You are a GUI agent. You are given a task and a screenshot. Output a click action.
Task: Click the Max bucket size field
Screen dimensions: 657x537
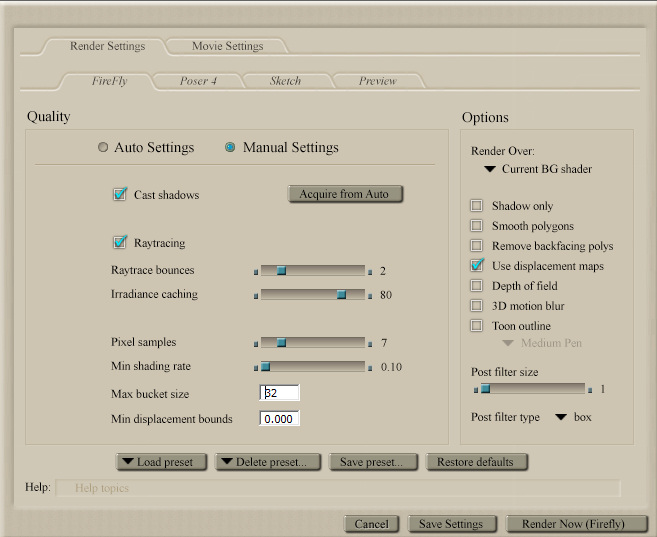coord(279,393)
